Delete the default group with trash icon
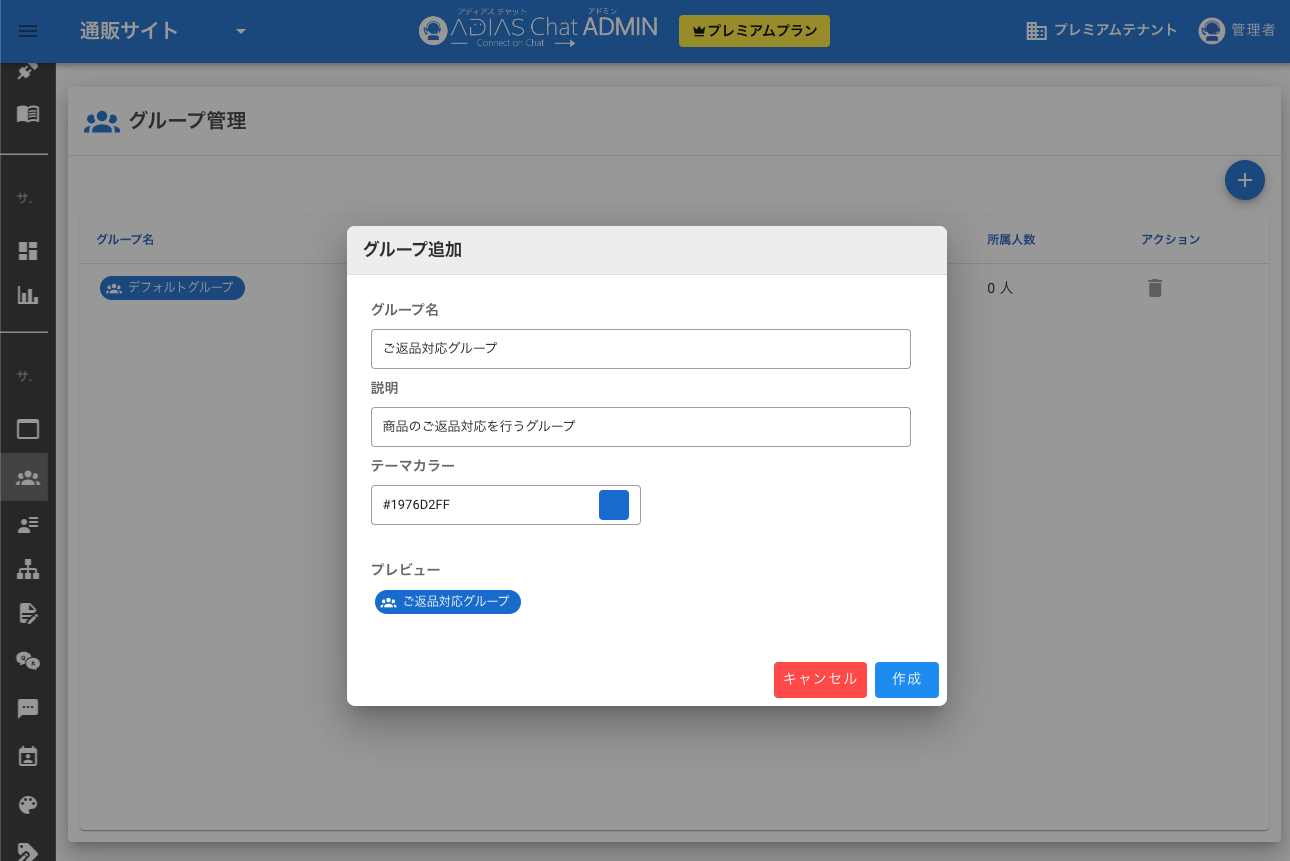This screenshot has width=1290, height=861. 1155,288
